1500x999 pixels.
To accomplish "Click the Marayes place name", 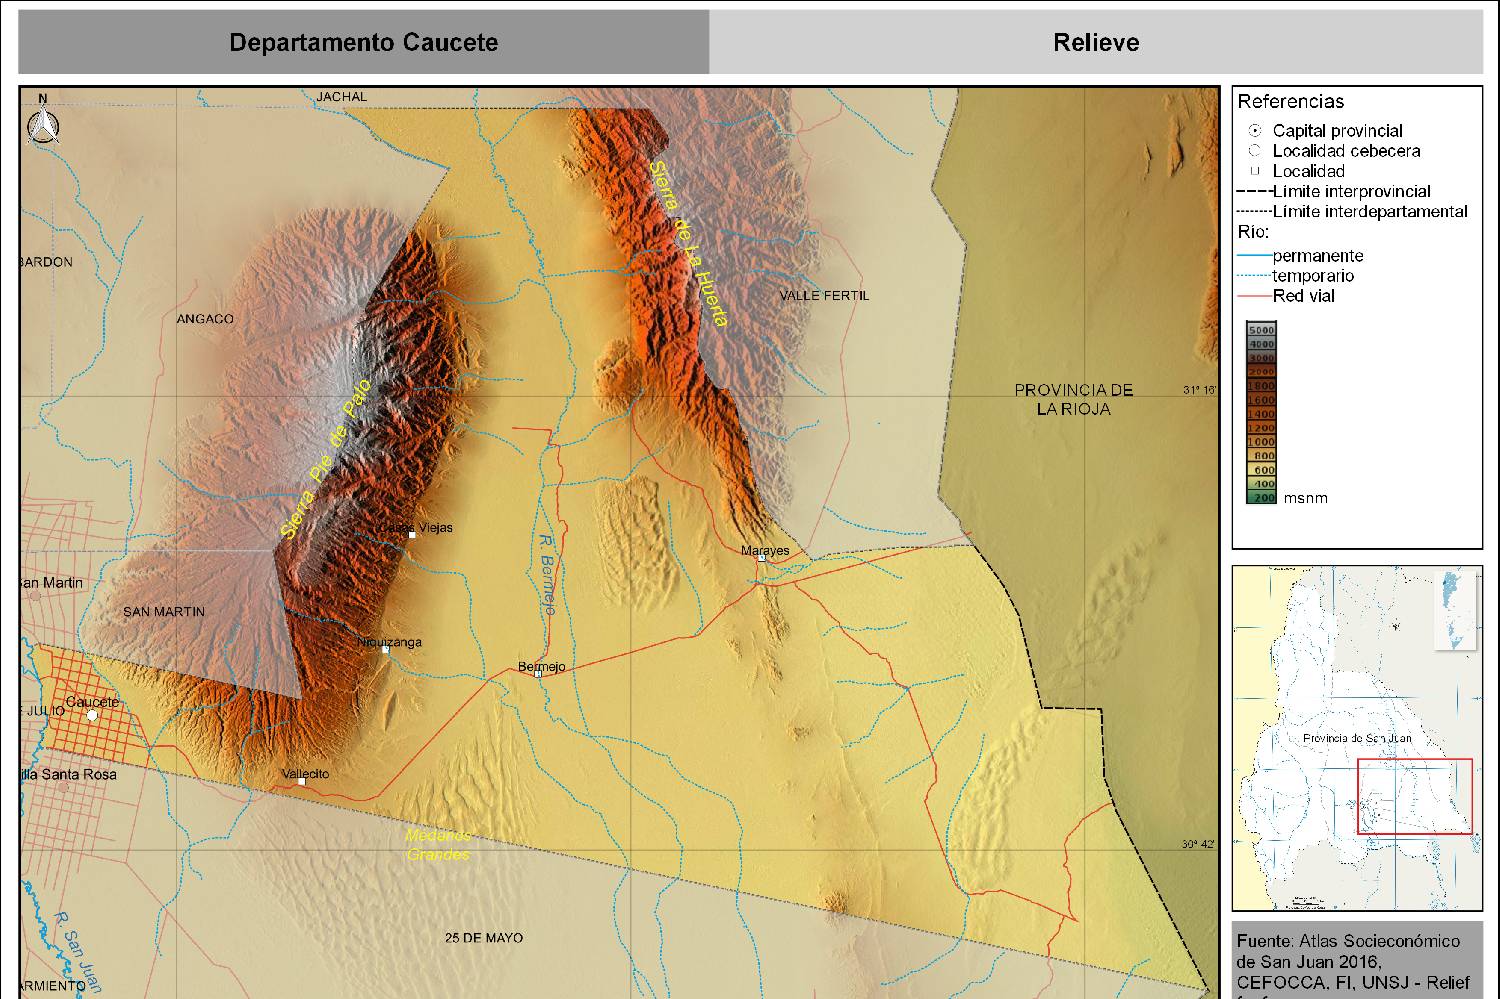I will tap(765, 550).
